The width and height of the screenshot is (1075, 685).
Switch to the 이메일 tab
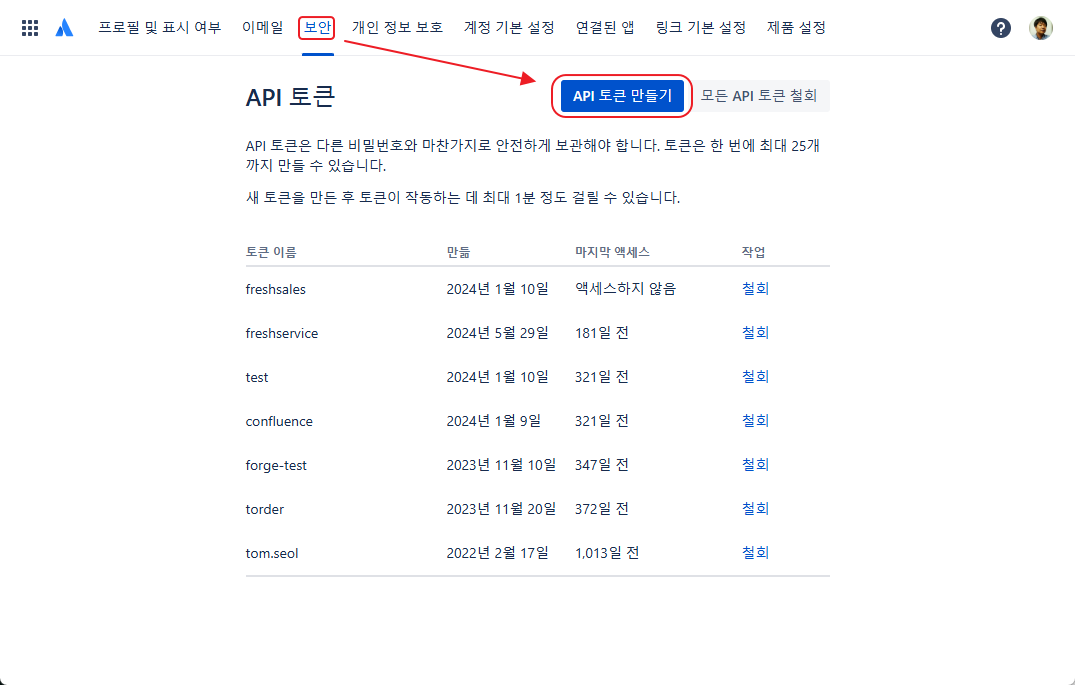click(x=262, y=28)
